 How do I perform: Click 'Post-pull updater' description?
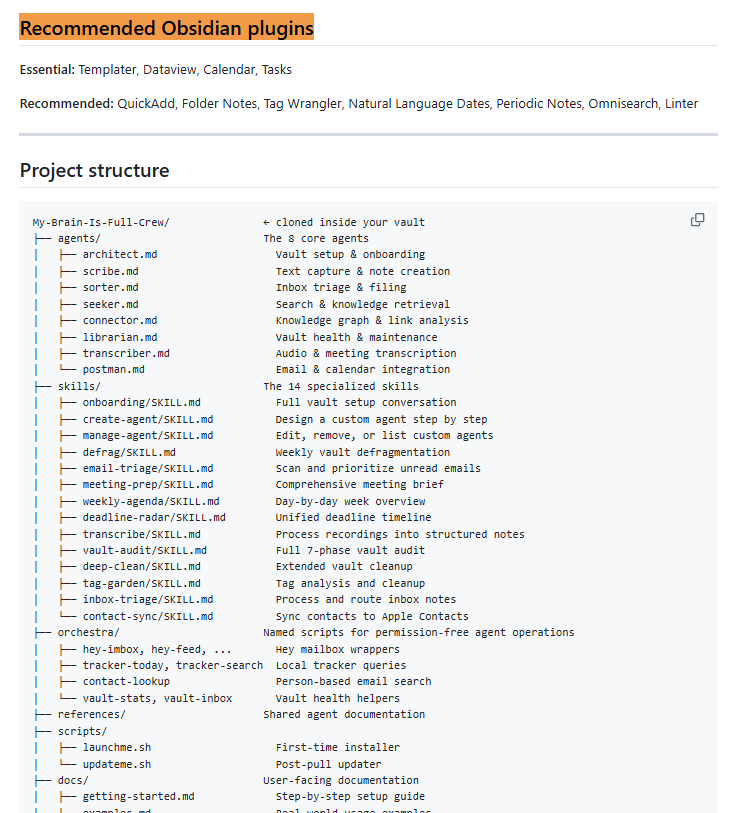click(328, 764)
